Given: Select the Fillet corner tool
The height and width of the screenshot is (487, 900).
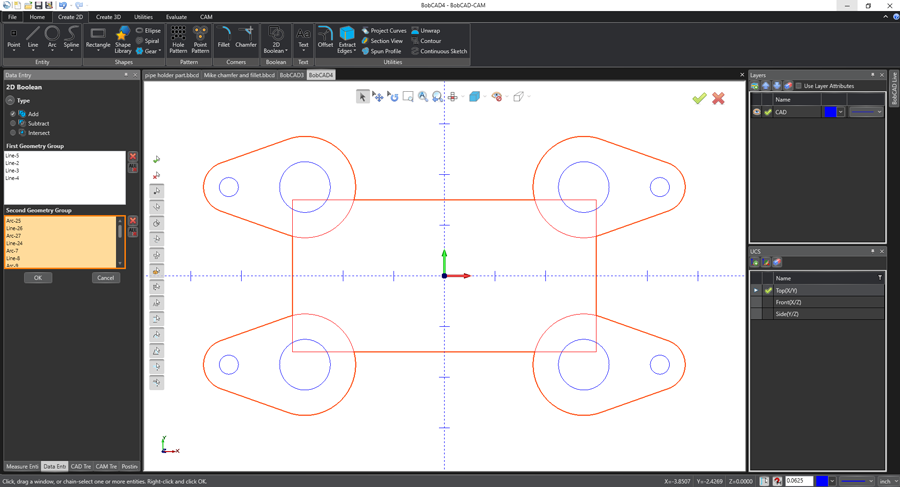Looking at the screenshot, I should (223, 38).
